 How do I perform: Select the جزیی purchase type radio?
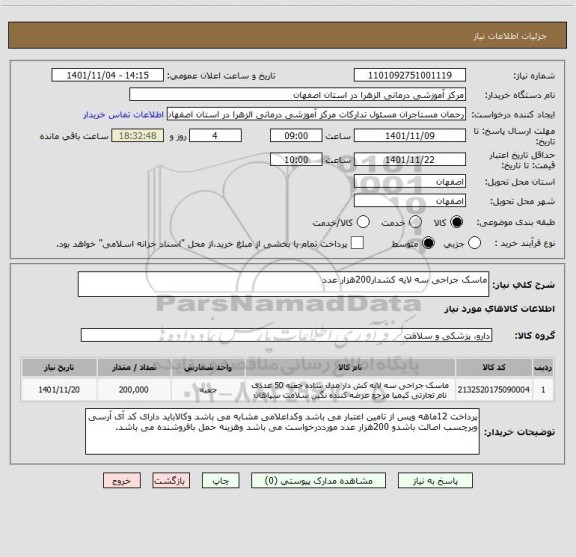[x=474, y=243]
